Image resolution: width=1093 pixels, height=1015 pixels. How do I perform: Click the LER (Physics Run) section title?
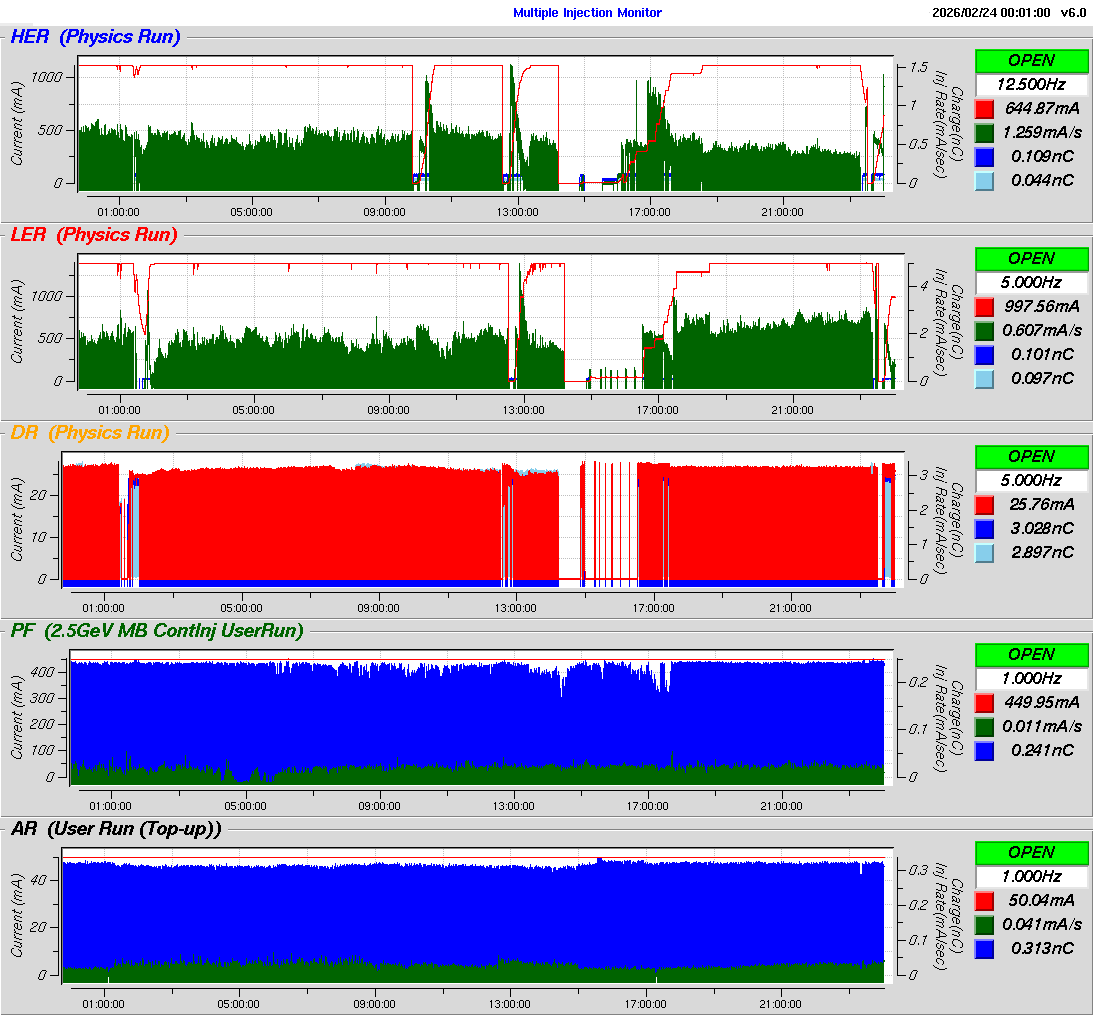tap(94, 235)
